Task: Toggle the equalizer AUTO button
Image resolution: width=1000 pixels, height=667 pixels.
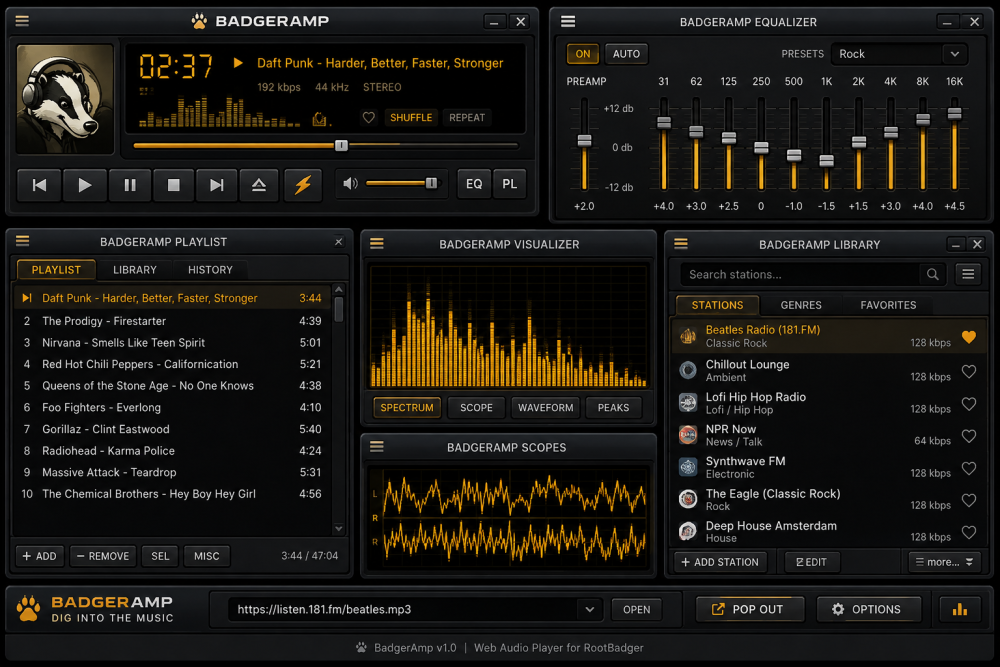Action: [626, 54]
